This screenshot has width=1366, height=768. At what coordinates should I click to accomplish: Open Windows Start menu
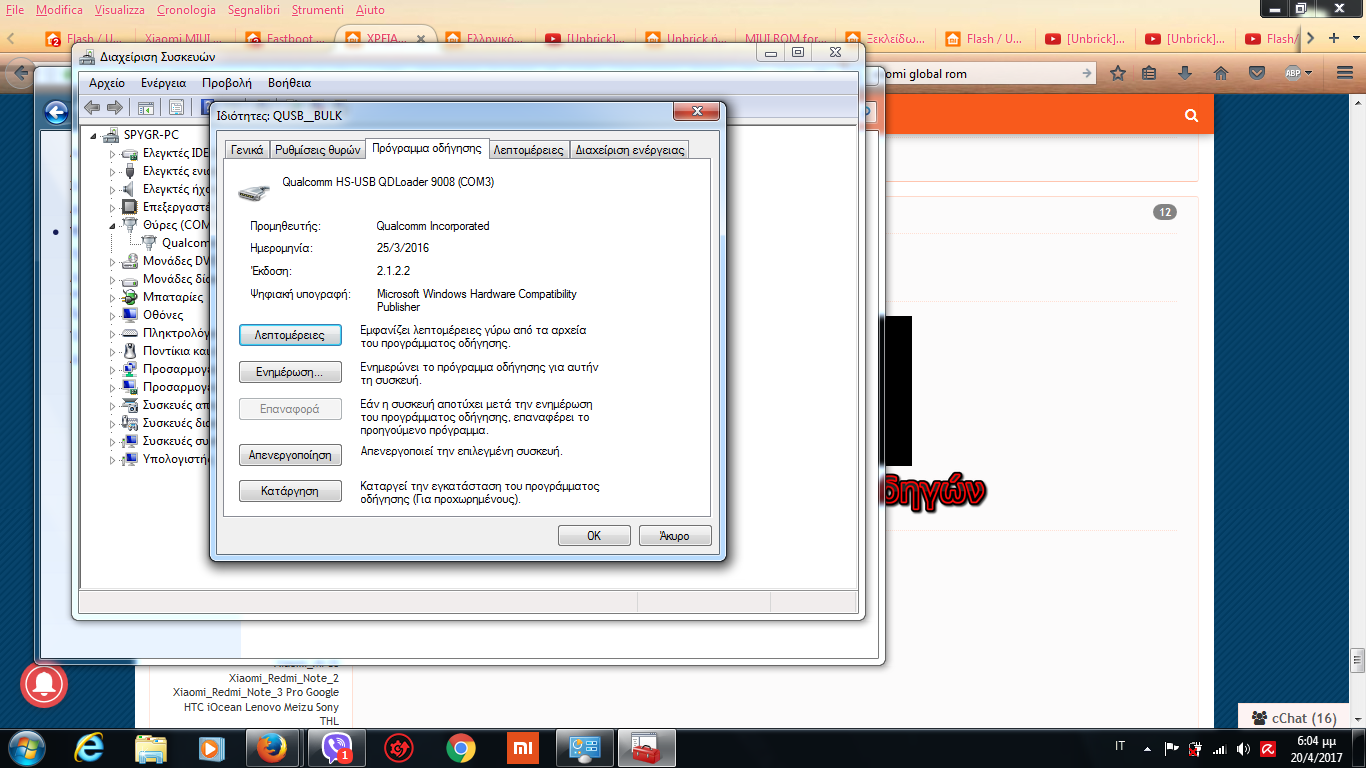click(x=25, y=748)
